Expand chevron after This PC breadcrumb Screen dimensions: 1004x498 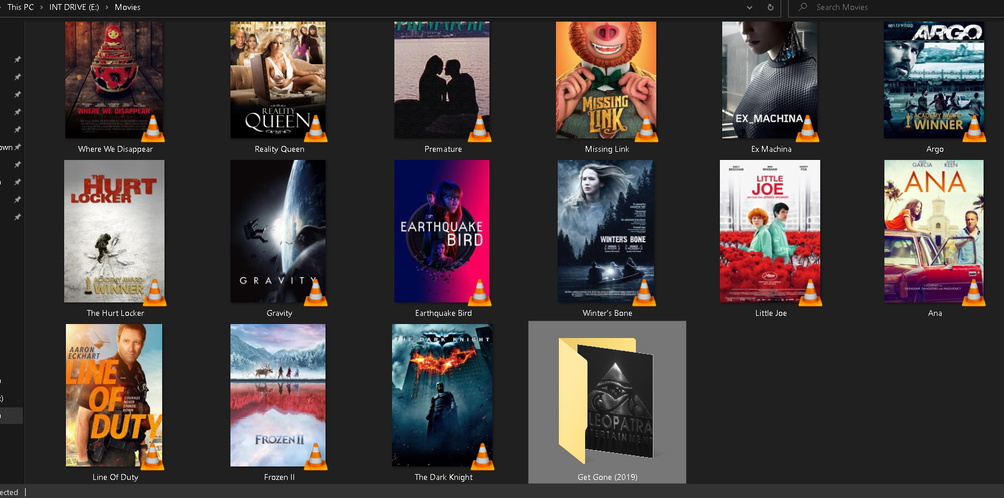(42, 7)
